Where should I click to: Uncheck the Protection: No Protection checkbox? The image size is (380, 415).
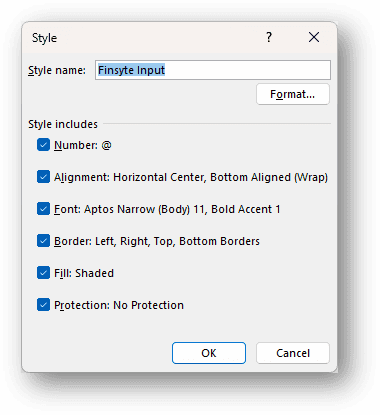point(43,305)
